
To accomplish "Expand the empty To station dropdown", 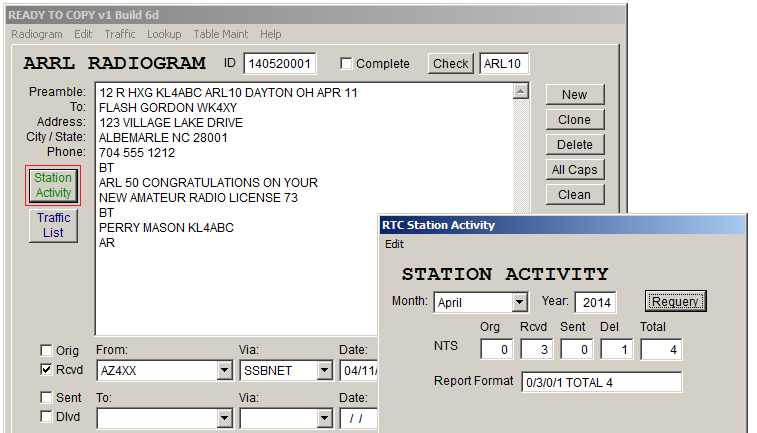I will pos(224,419).
